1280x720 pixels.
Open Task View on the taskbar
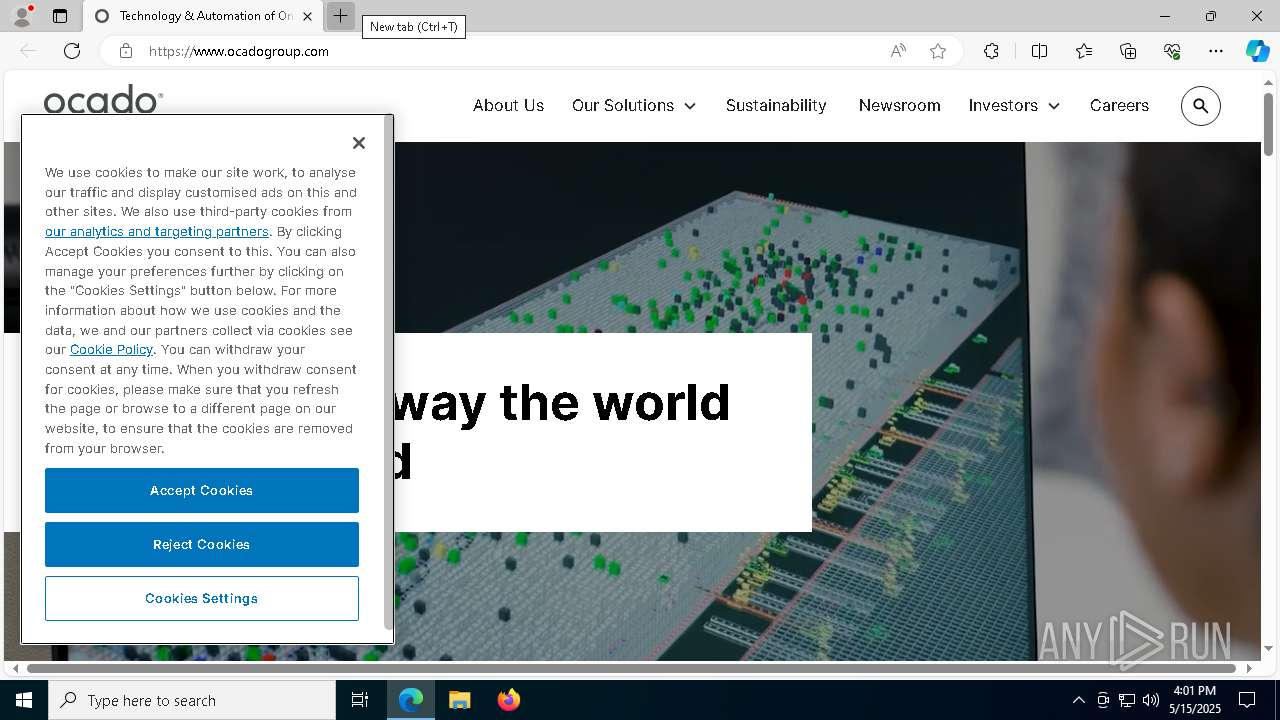point(360,700)
